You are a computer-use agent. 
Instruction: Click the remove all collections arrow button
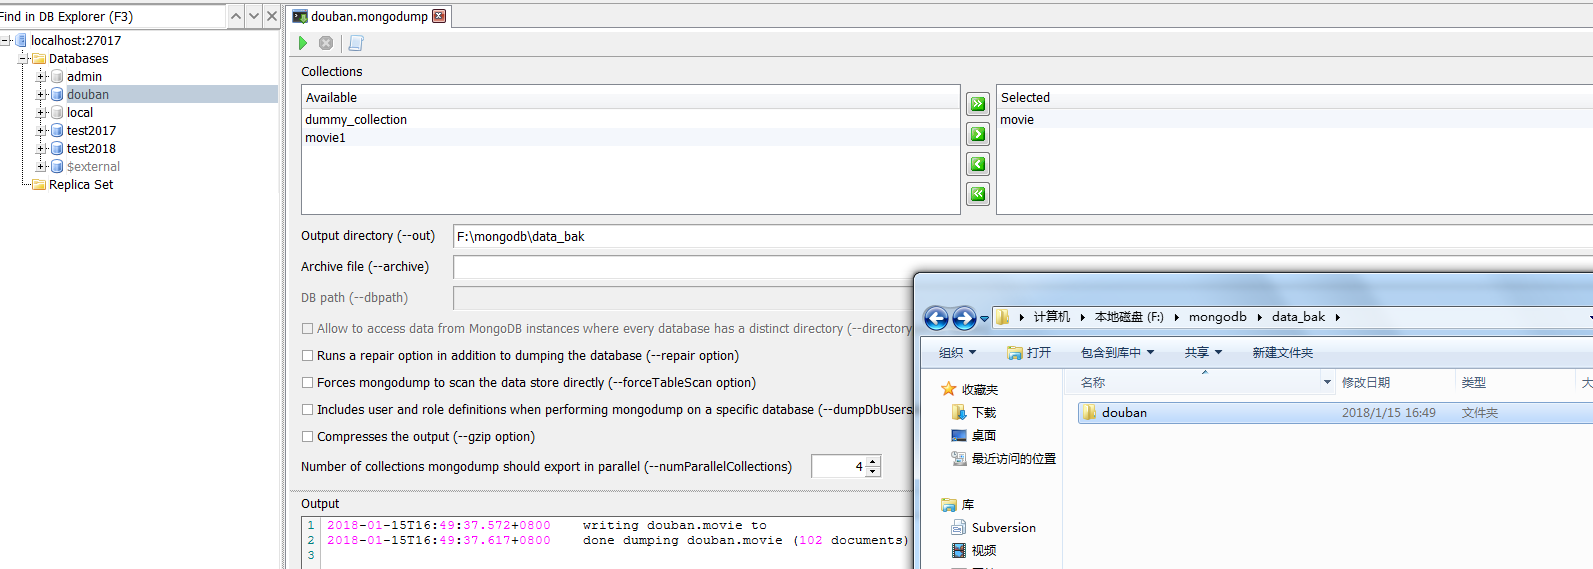(x=978, y=194)
